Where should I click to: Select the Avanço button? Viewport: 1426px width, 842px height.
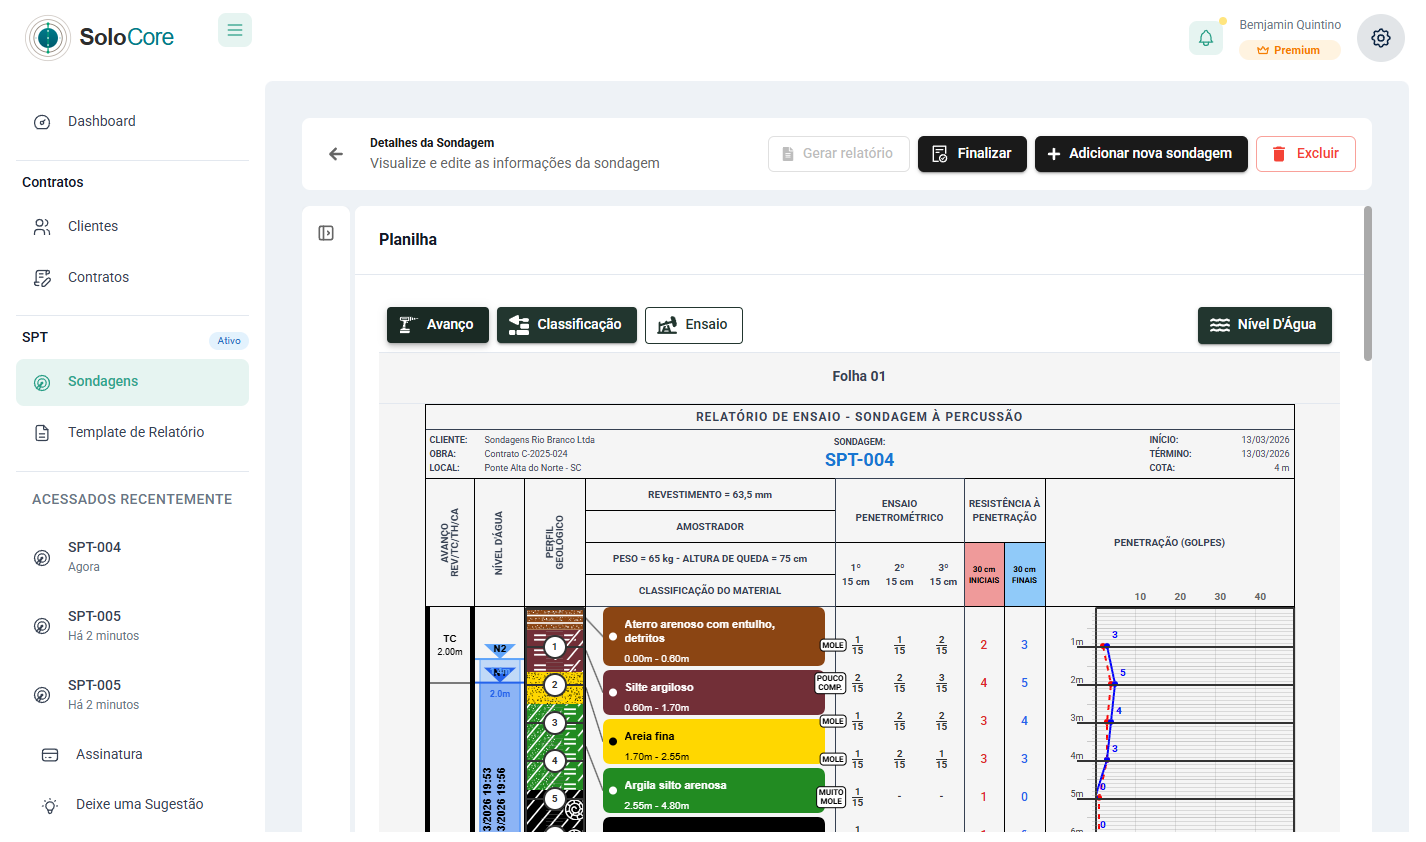click(438, 325)
